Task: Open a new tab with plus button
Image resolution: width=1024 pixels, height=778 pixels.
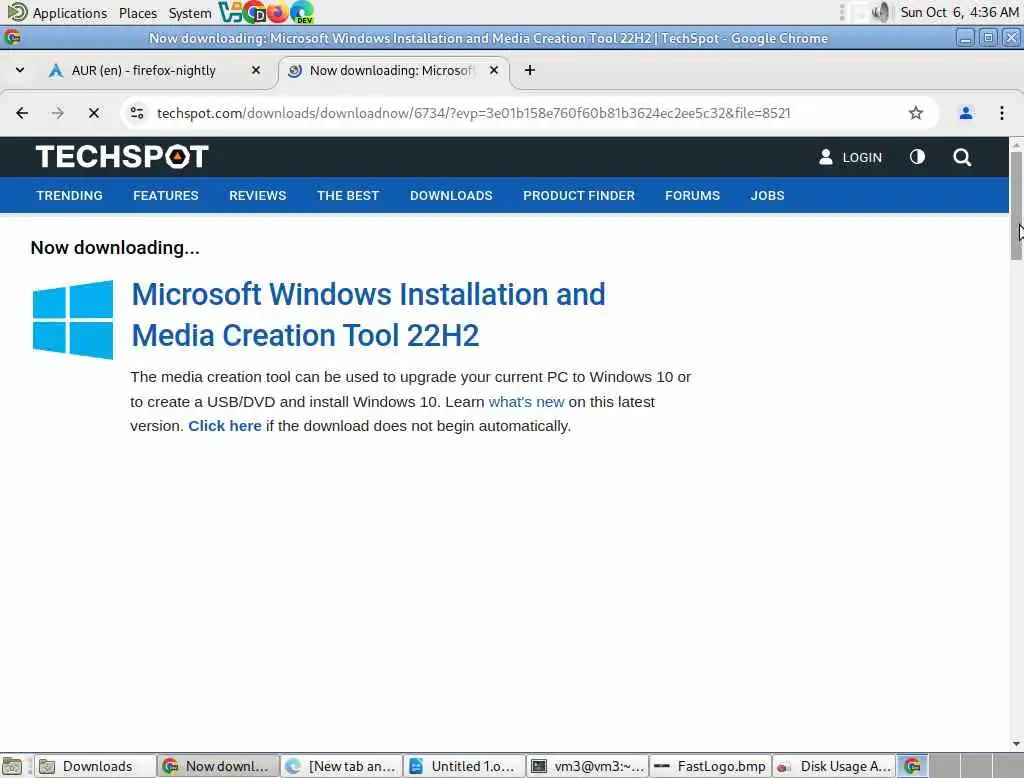Action: pos(530,70)
